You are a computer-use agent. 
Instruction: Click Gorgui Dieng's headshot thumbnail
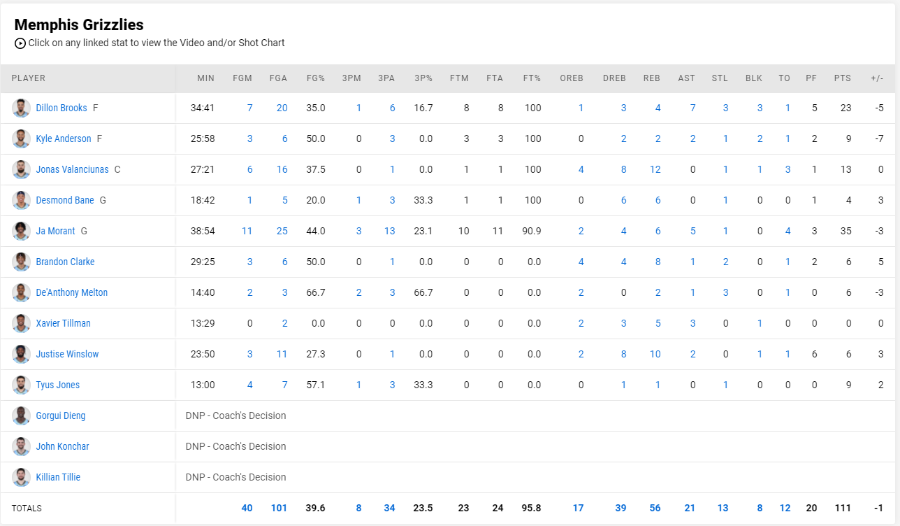tap(21, 415)
